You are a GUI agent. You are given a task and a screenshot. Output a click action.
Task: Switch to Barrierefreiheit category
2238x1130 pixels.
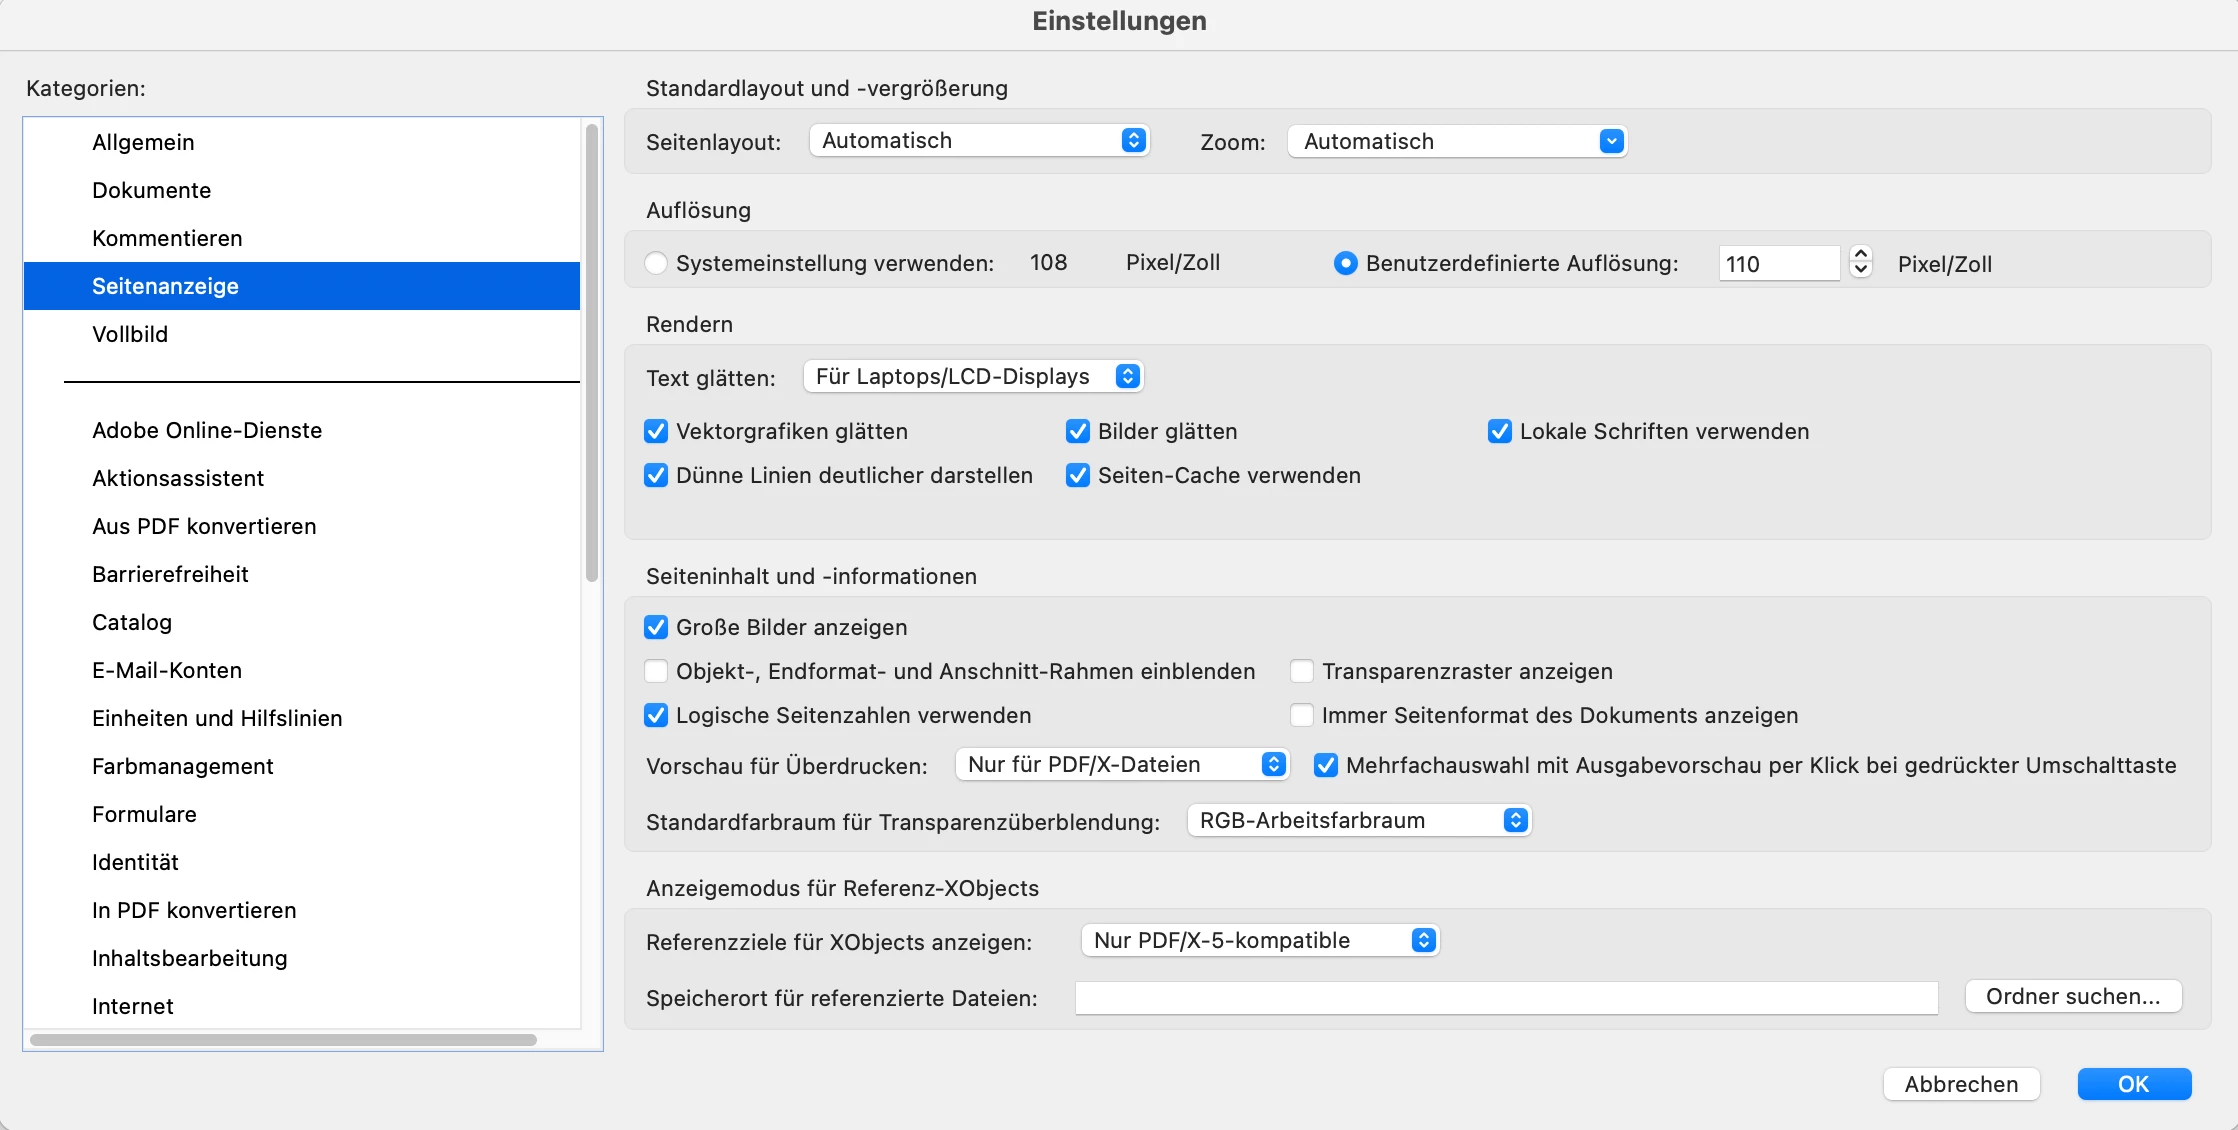coord(170,574)
